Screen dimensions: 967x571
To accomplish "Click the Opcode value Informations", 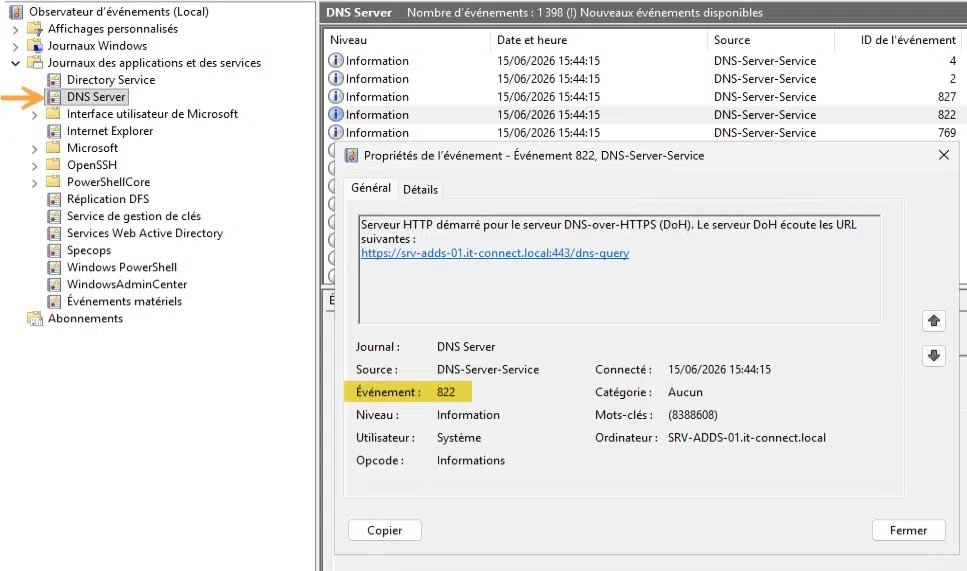I will pyautogui.click(x=471, y=461).
